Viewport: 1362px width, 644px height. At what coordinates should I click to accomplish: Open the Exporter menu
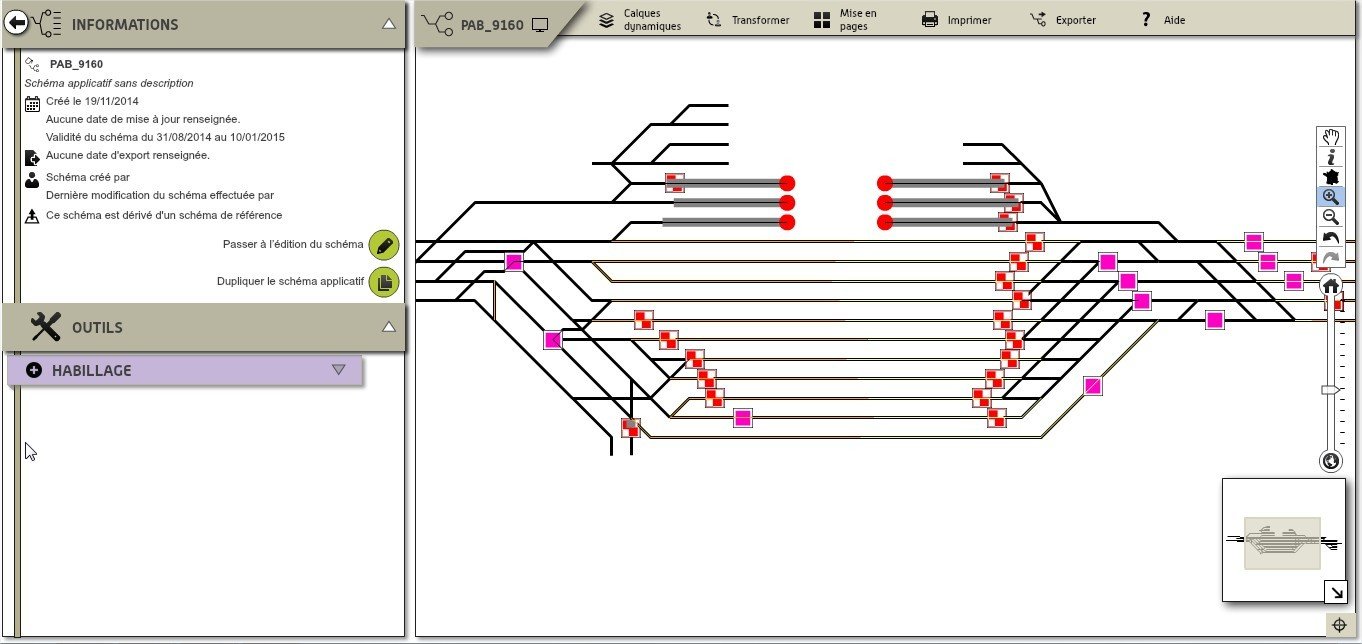1063,20
